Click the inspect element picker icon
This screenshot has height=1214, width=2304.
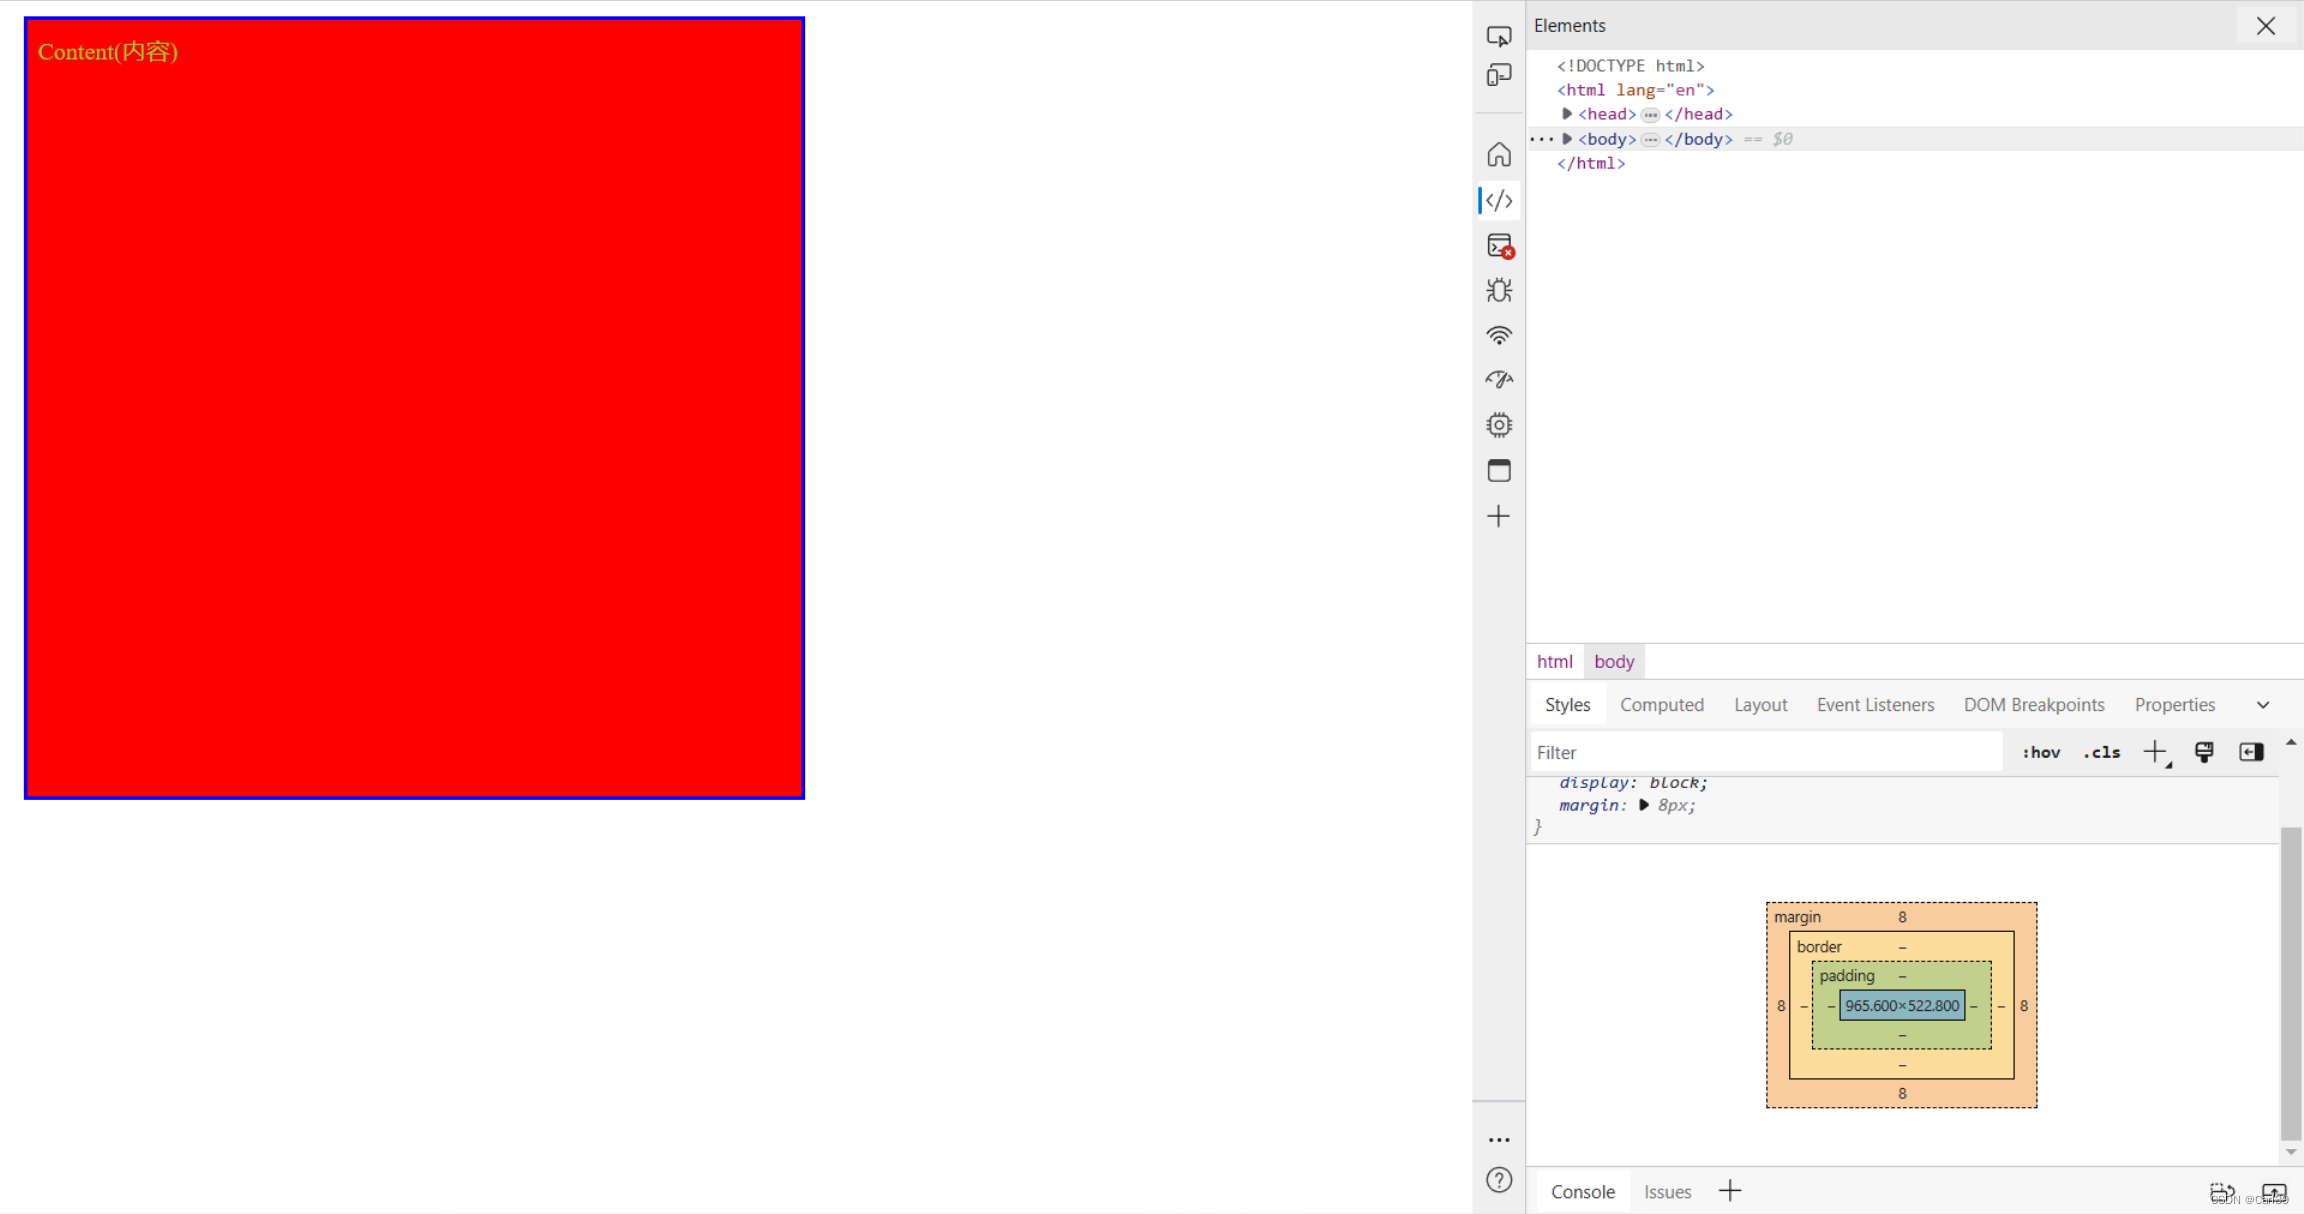tap(1498, 37)
